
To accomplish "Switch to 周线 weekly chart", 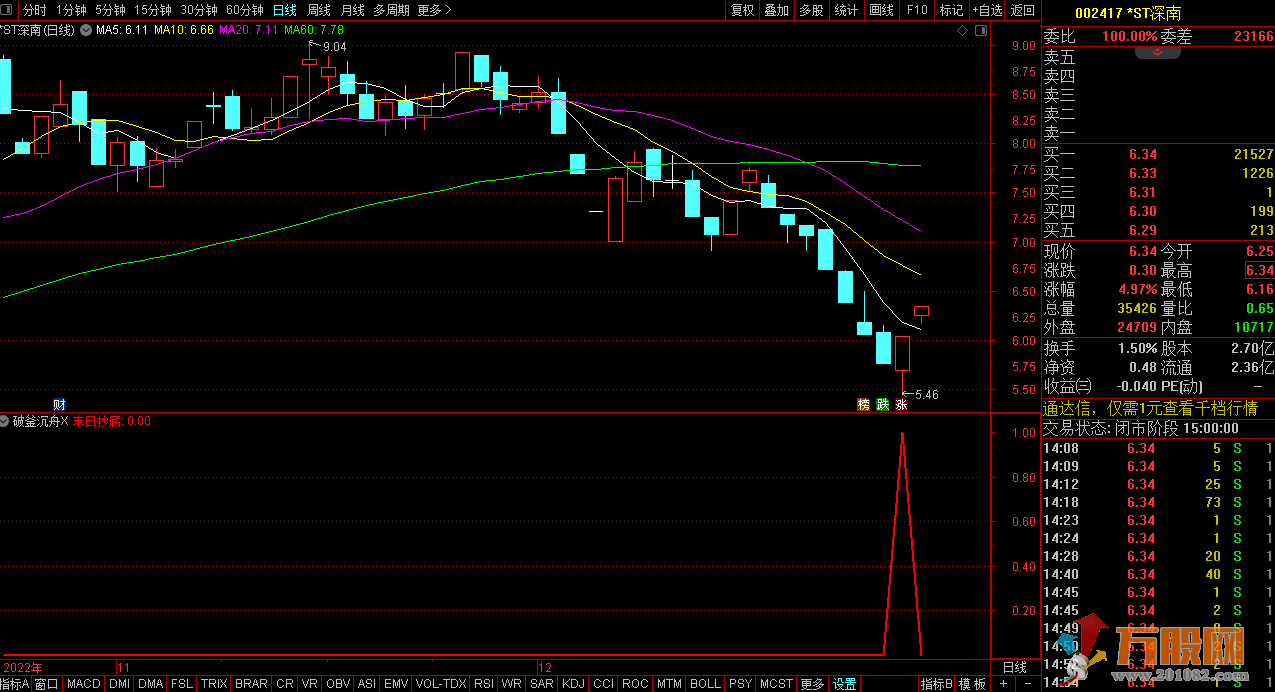I will pyautogui.click(x=319, y=10).
